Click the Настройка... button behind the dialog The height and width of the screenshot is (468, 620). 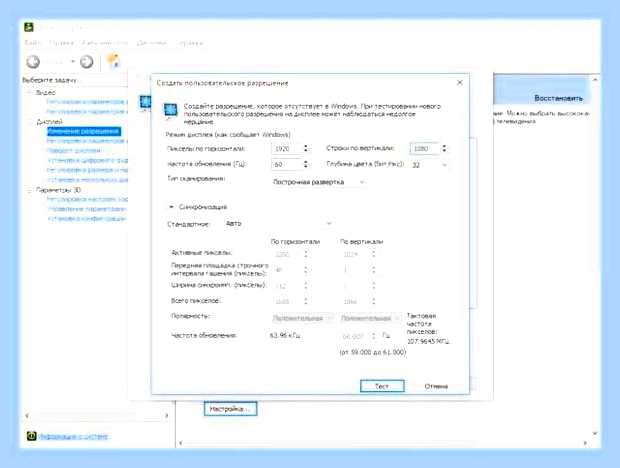(231, 409)
